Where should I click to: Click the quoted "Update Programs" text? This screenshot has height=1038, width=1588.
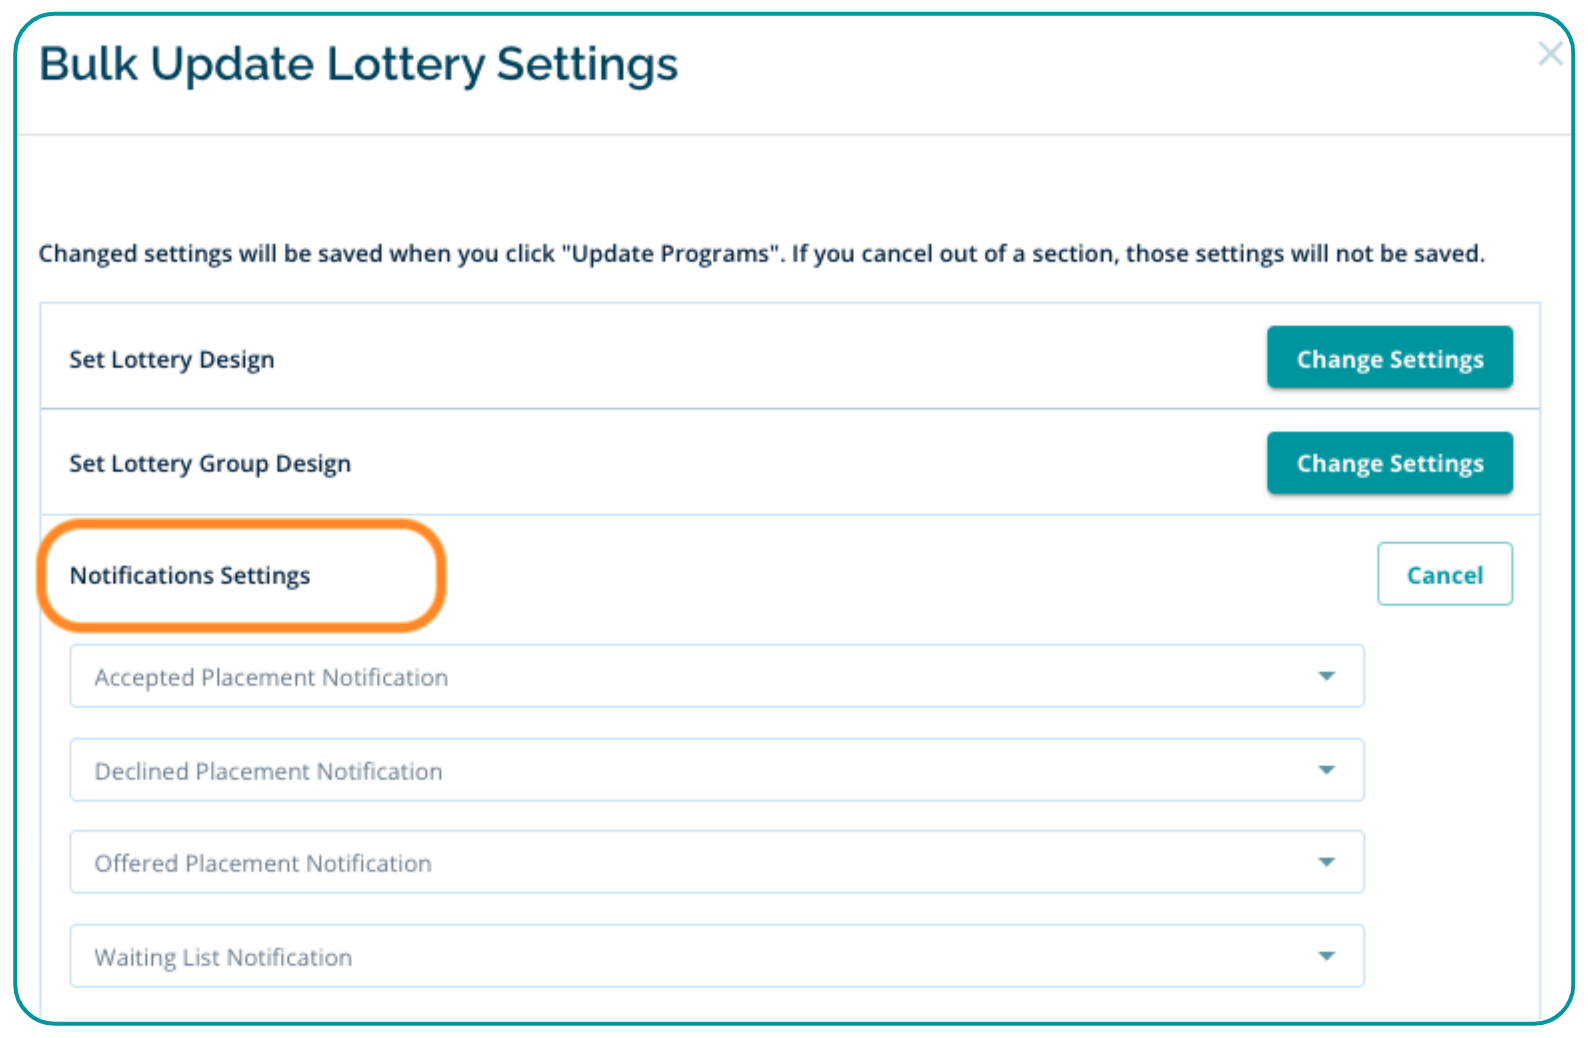click(x=673, y=253)
